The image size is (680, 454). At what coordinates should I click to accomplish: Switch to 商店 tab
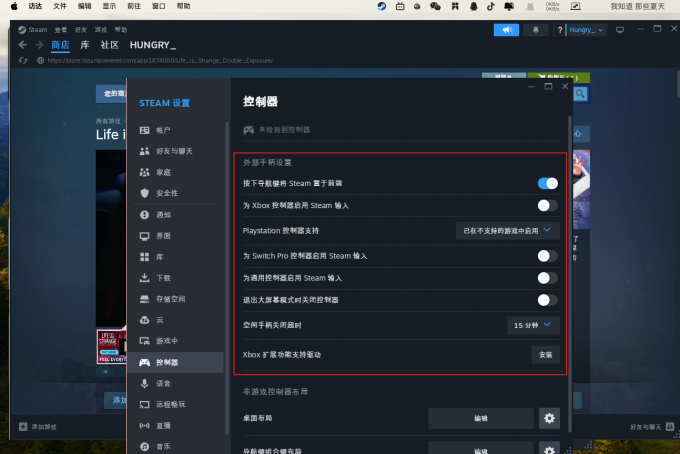[60, 45]
